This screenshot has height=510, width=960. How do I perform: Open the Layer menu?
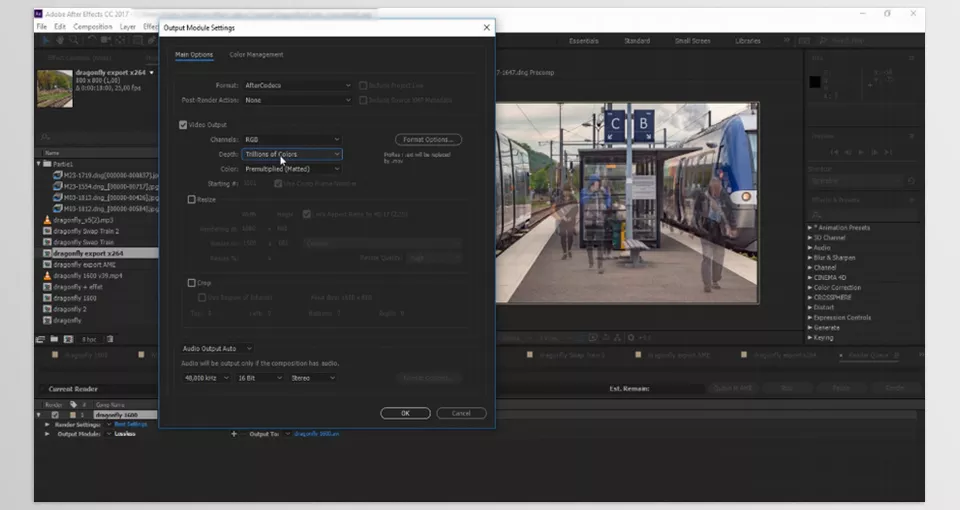click(x=127, y=27)
